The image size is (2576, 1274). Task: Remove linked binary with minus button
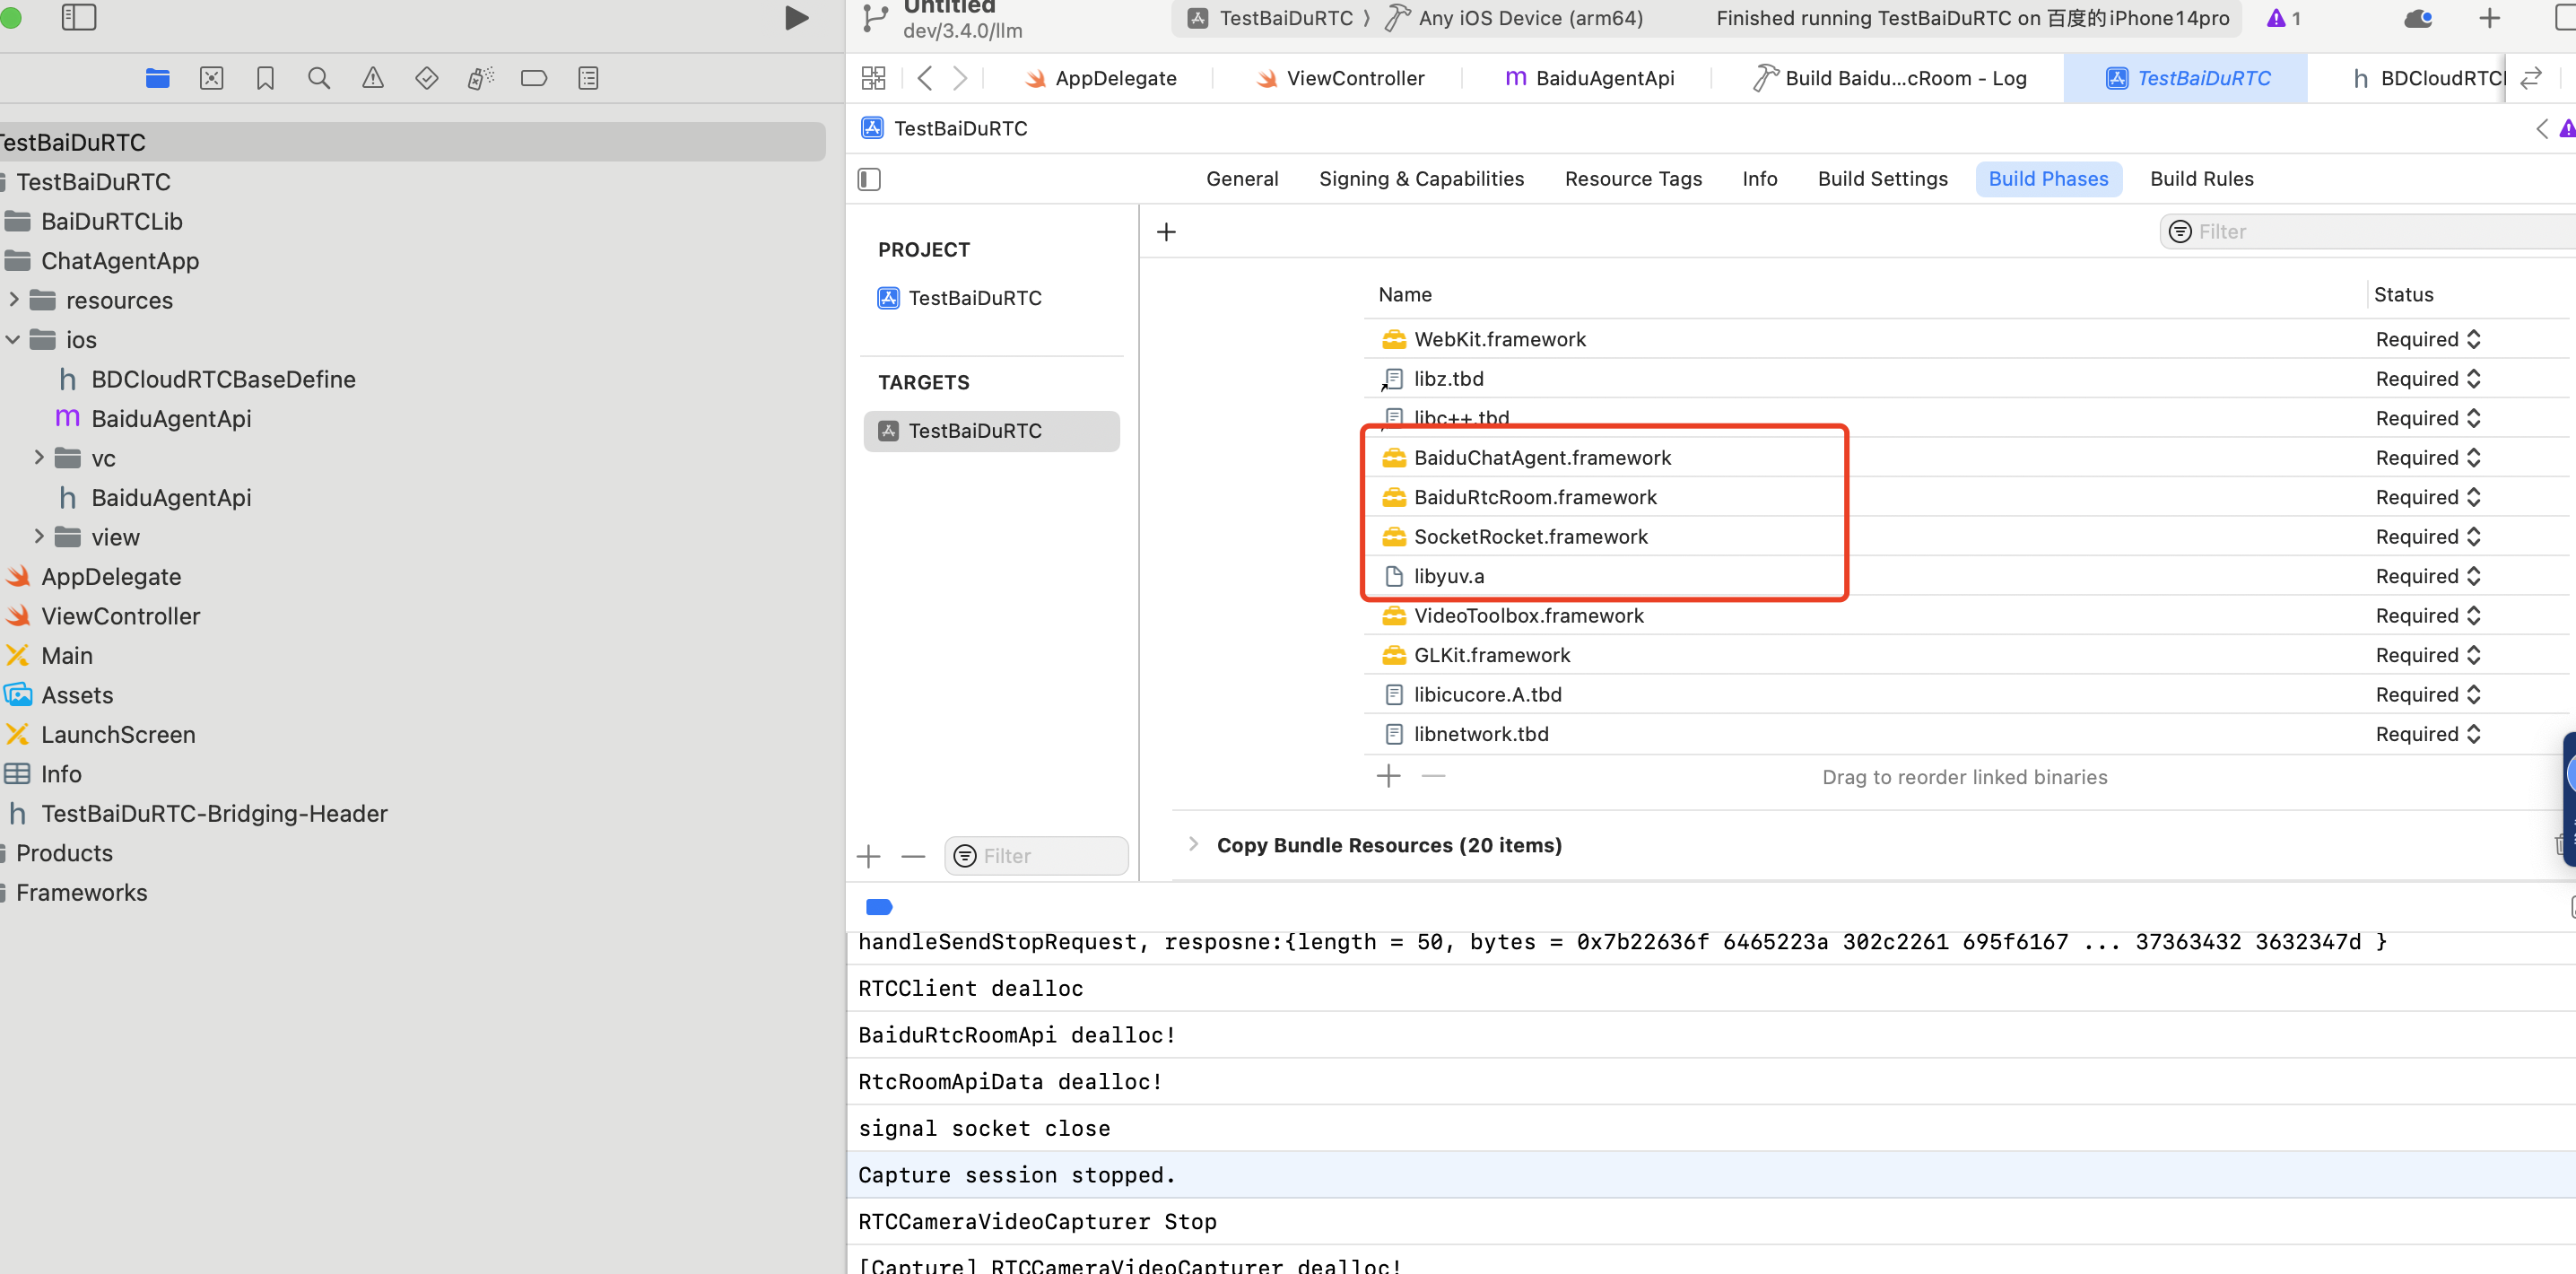[x=1433, y=776]
